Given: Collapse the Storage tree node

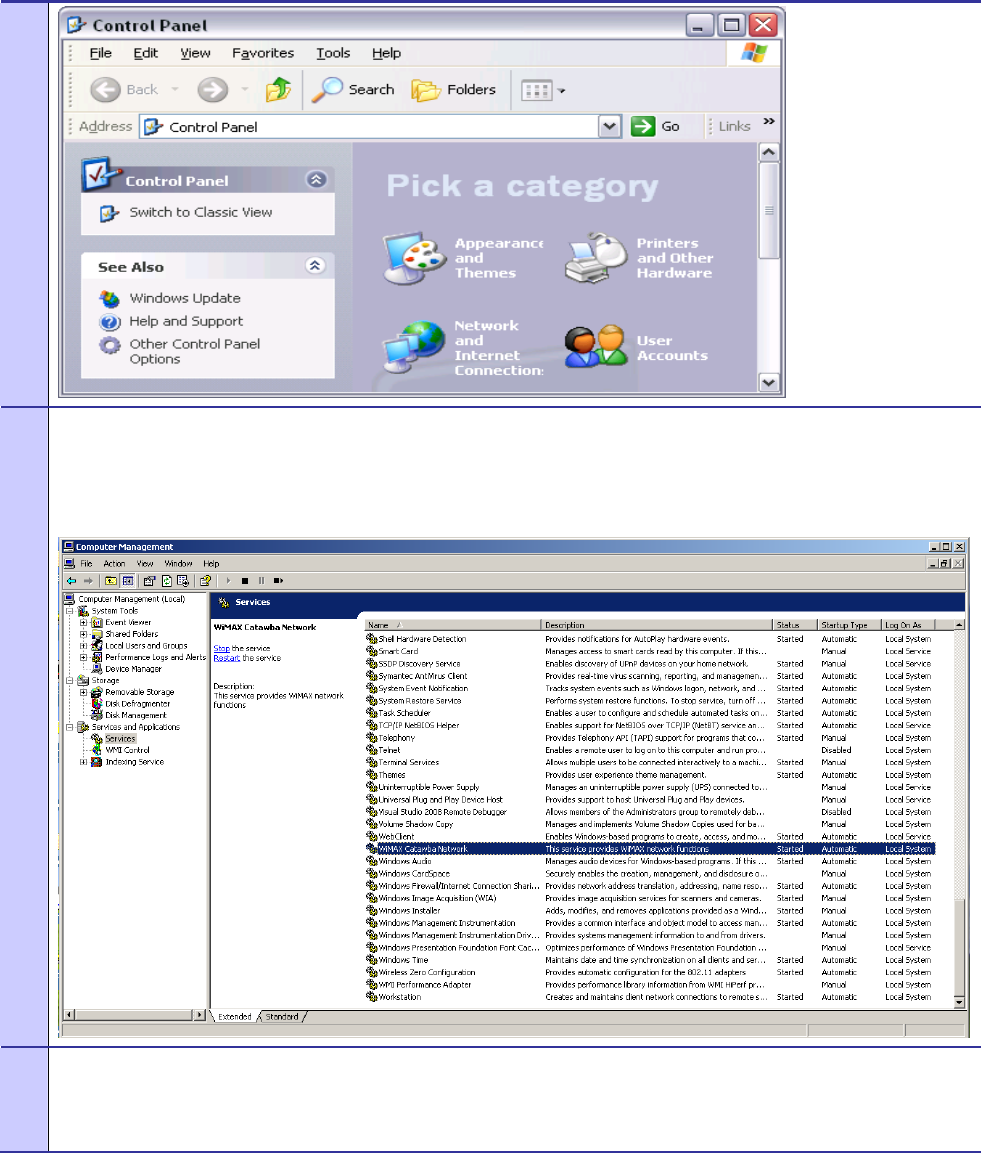Looking at the screenshot, I should pos(71,681).
